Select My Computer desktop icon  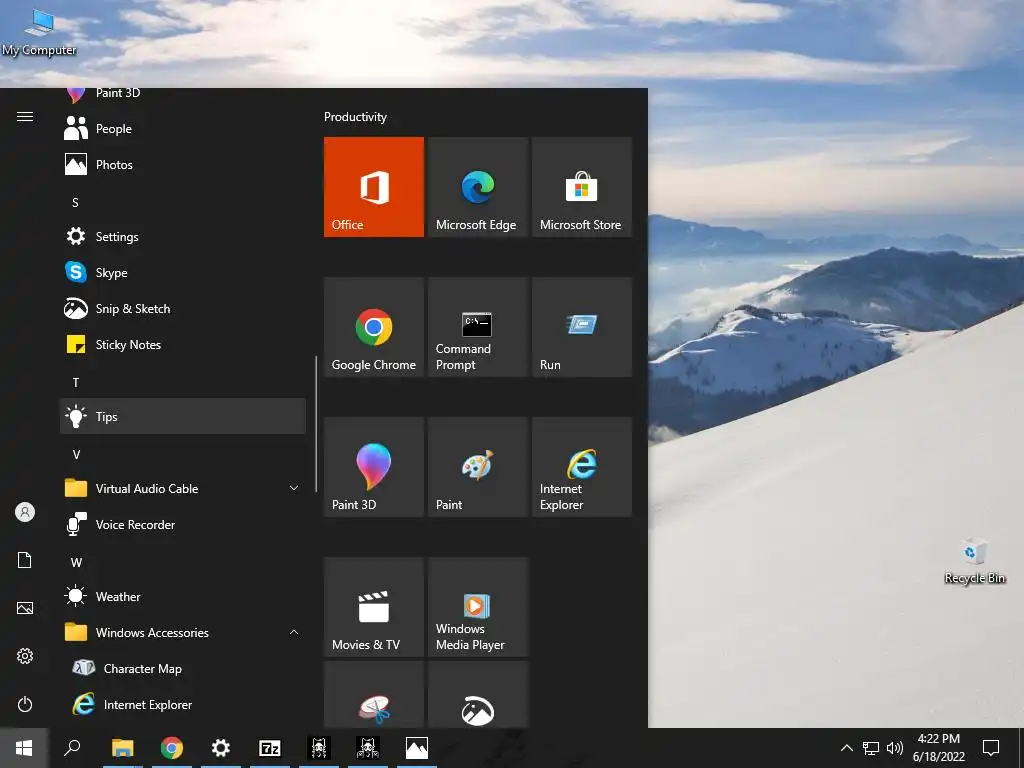(x=39, y=33)
